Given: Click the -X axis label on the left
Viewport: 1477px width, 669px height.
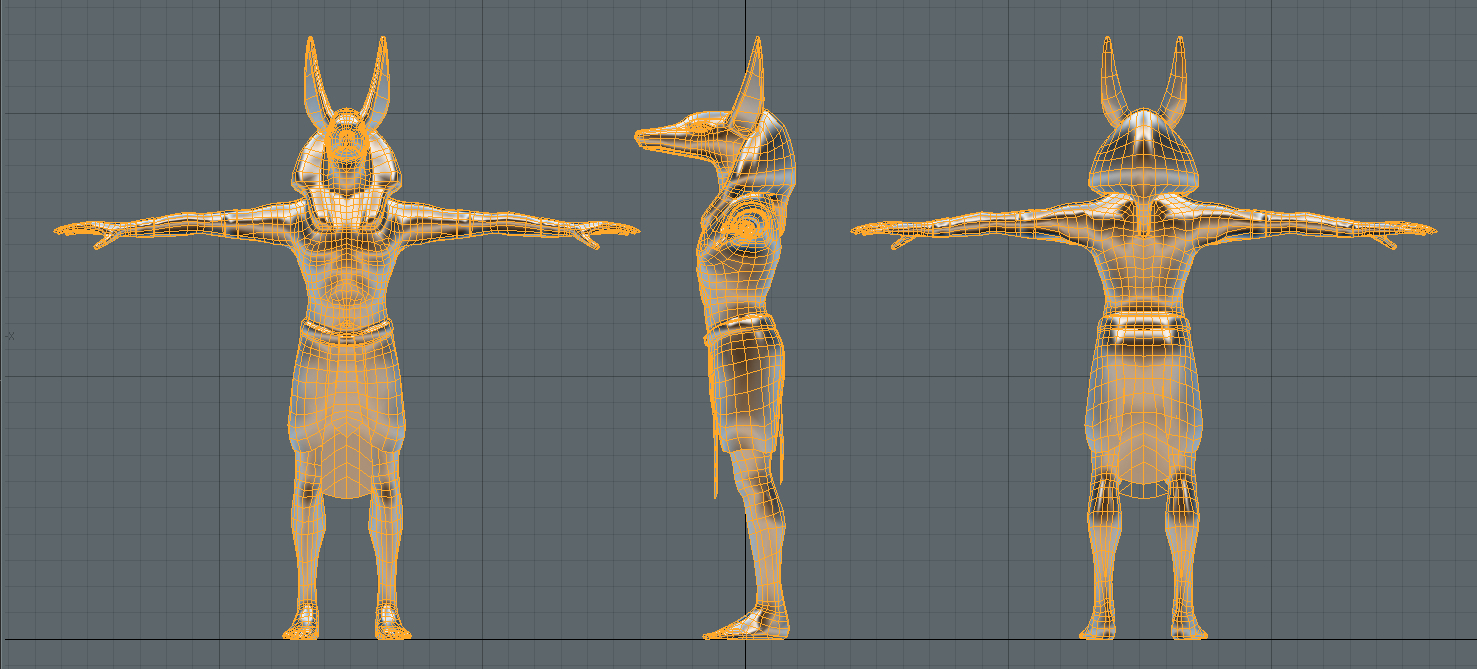Looking at the screenshot, I should [x=12, y=336].
